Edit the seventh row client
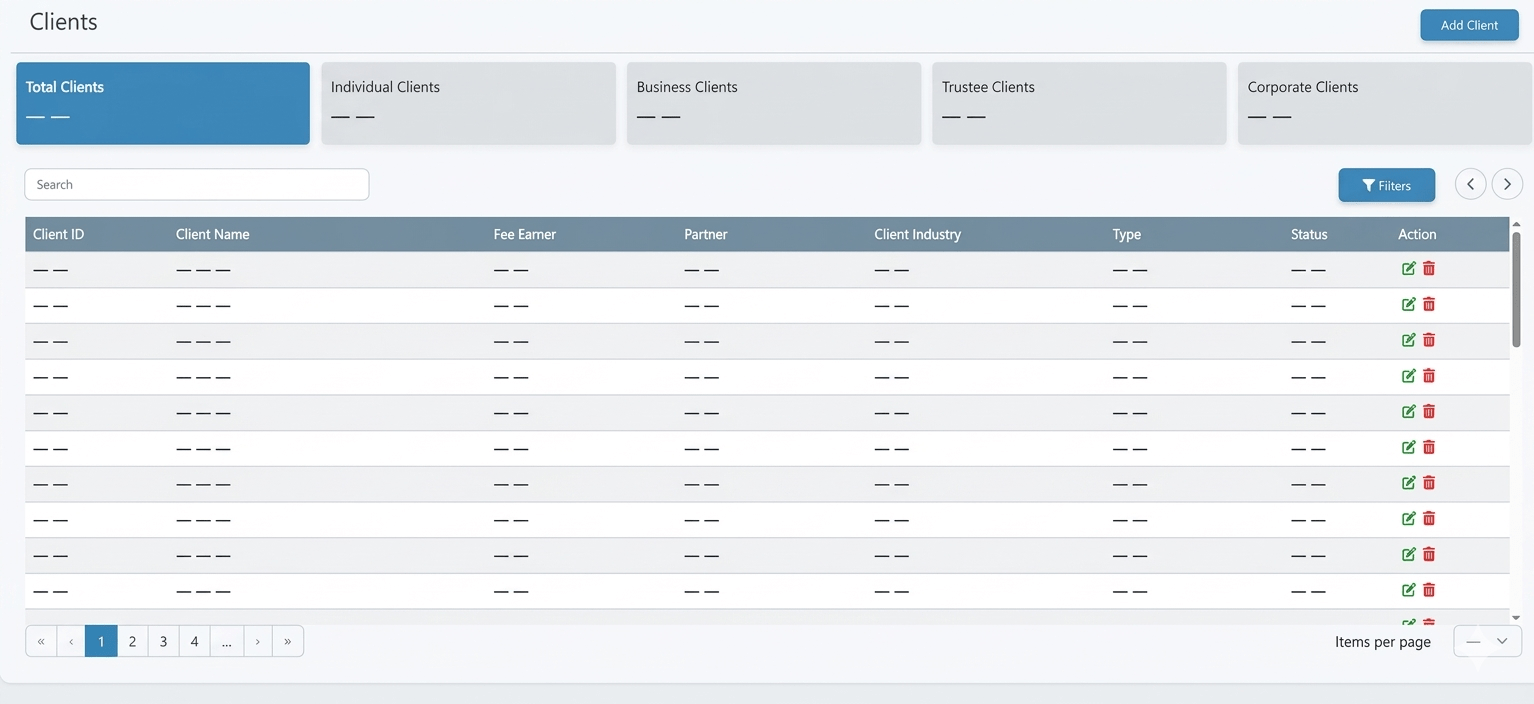The image size is (1534, 704). coord(1408,483)
